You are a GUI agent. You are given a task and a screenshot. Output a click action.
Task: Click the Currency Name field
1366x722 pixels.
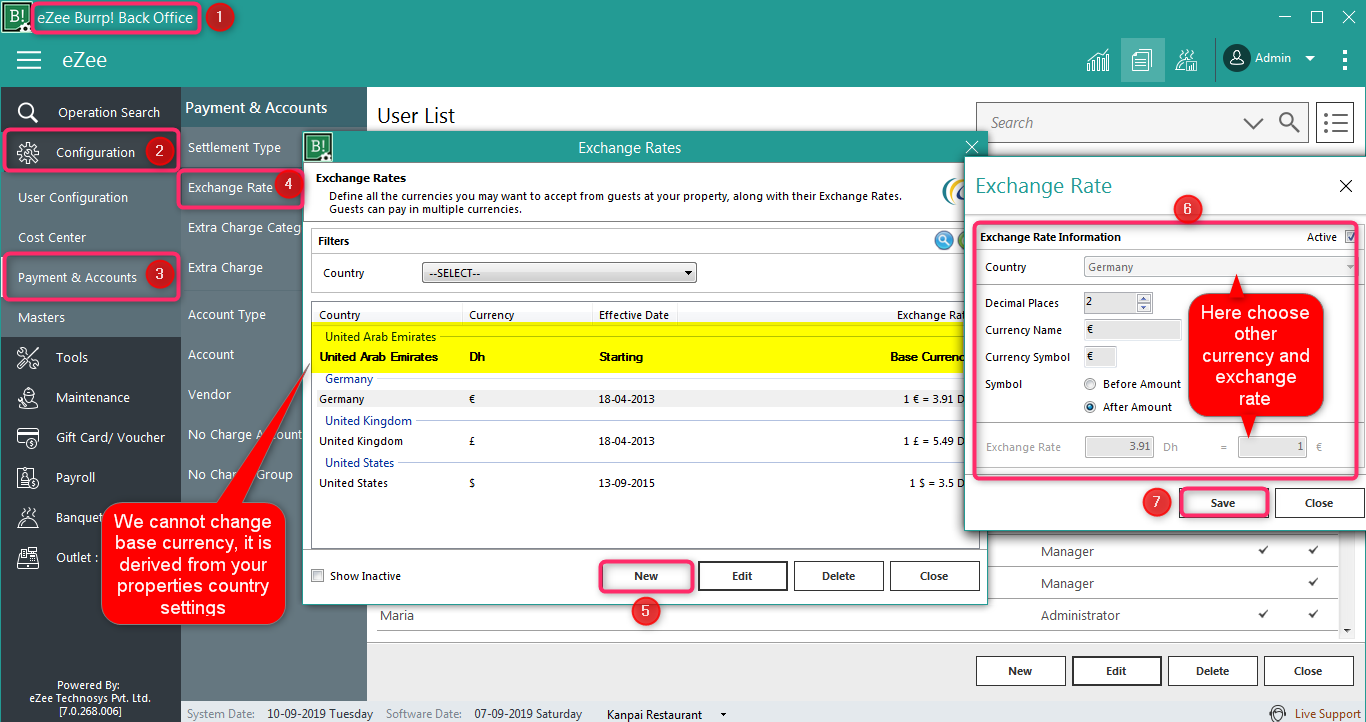(x=1132, y=330)
